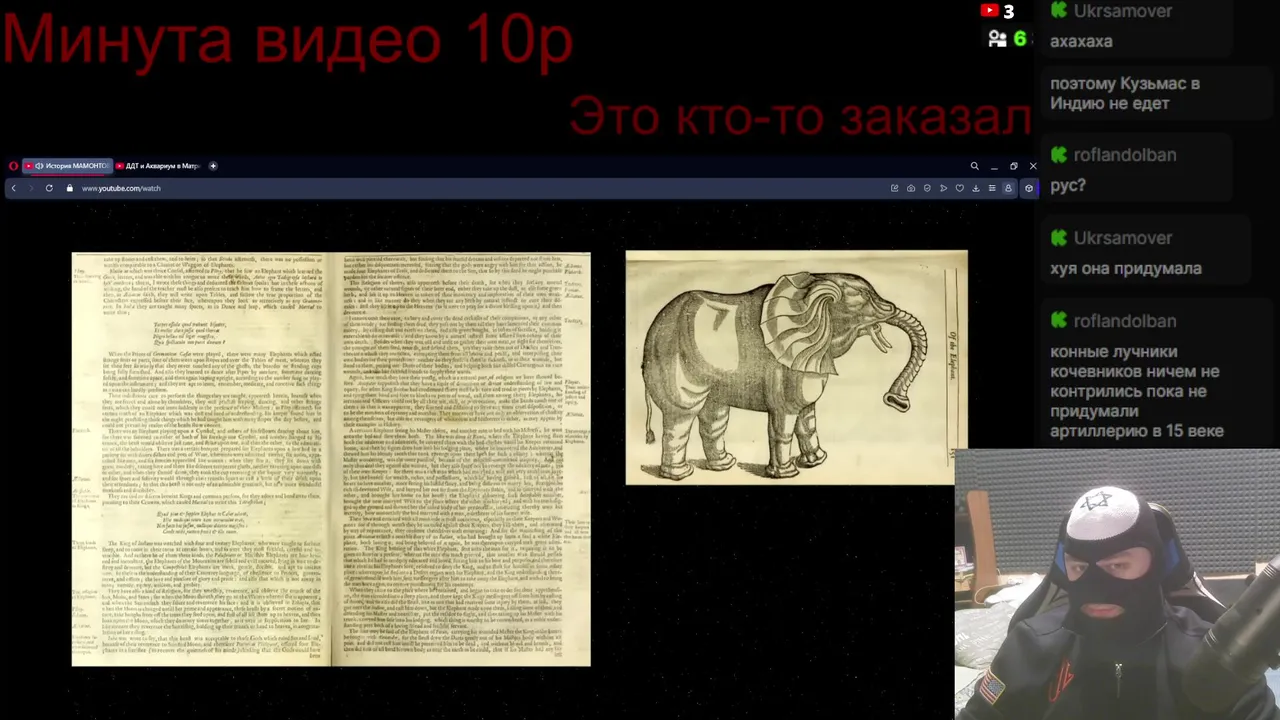This screenshot has width=1280, height=720.
Task: Click the streamer webcam overlay
Action: click(x=1117, y=585)
